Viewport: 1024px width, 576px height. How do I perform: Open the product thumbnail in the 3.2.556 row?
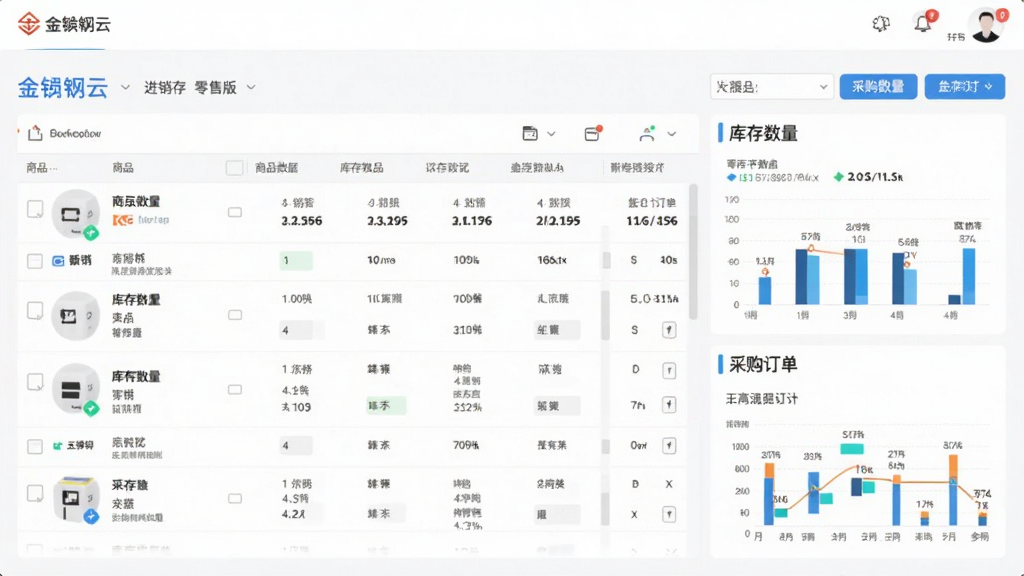pos(74,214)
